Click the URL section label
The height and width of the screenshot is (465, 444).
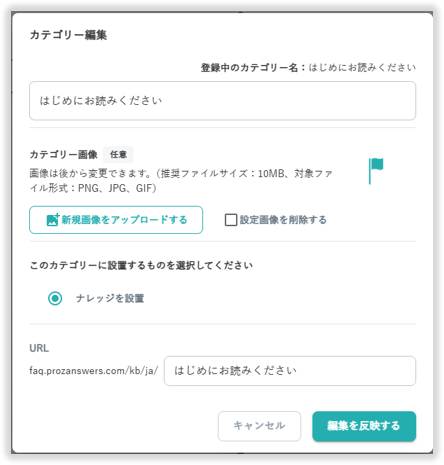click(39, 348)
